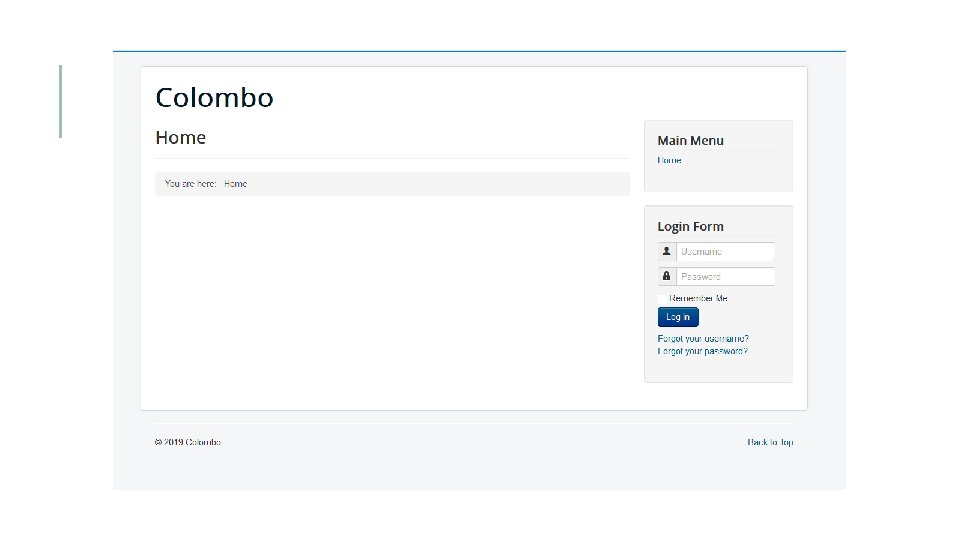The width and height of the screenshot is (960, 540).
Task: Focus the Username input field
Action: click(726, 252)
